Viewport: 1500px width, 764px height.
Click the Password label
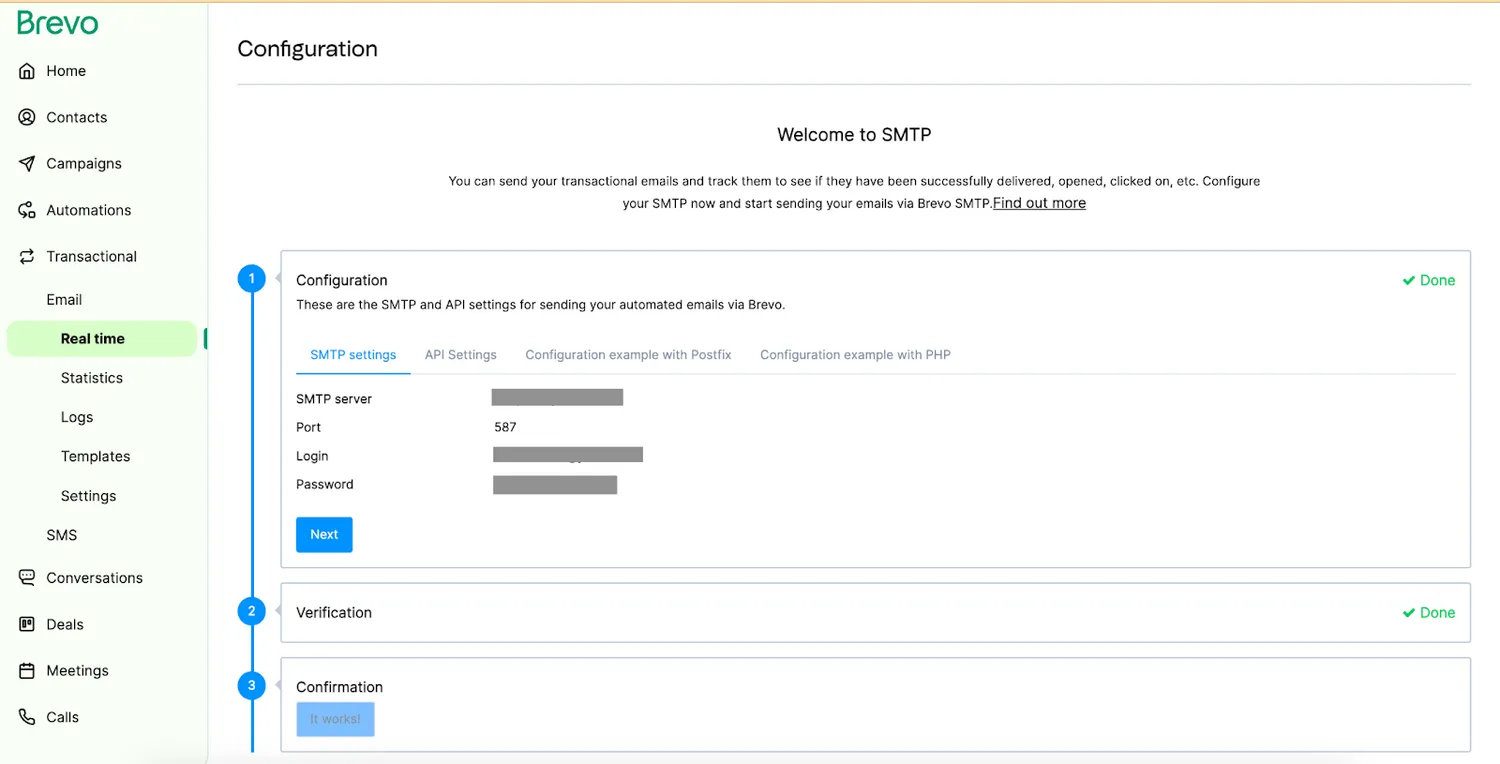point(325,484)
